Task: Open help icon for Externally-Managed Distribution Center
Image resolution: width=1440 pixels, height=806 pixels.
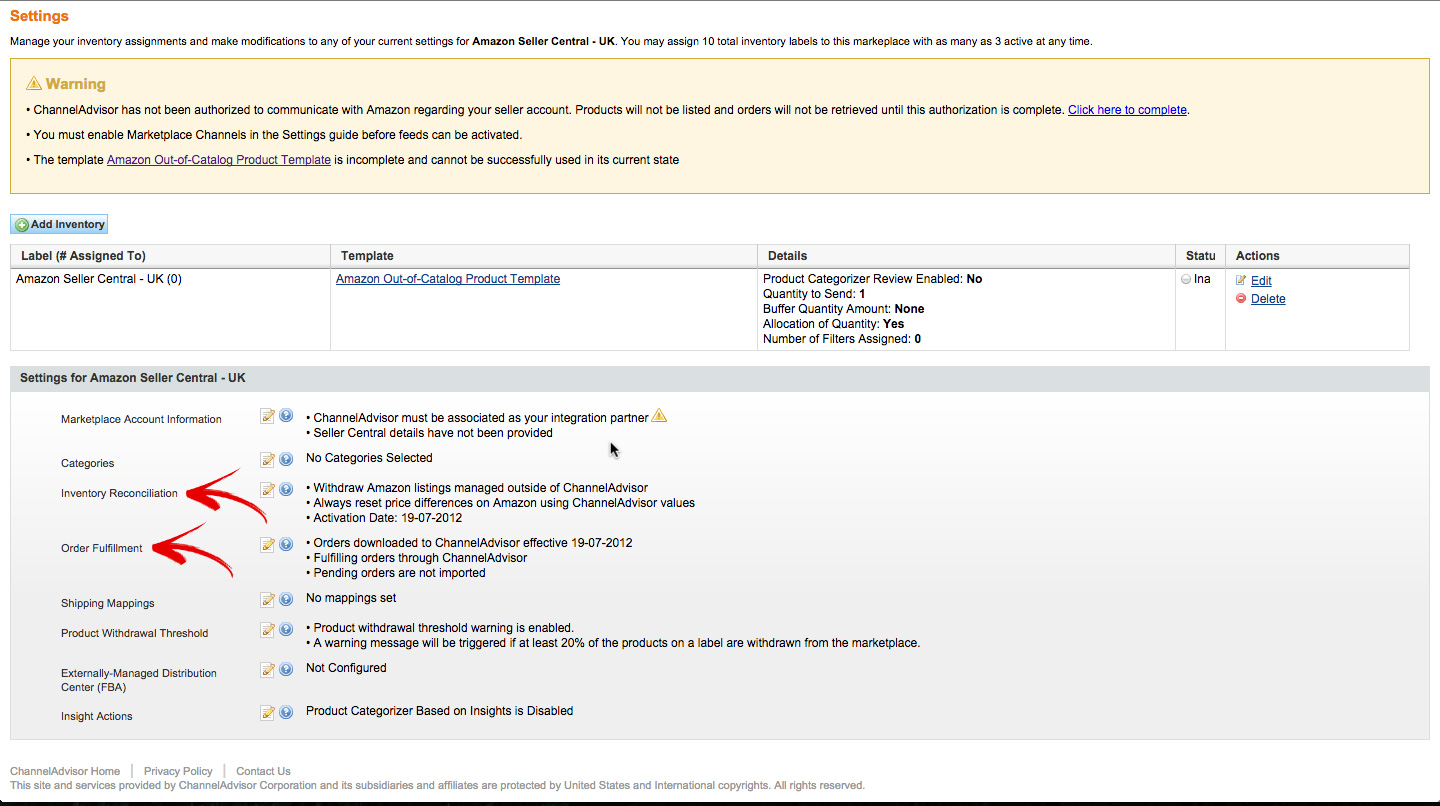Action: tap(286, 670)
